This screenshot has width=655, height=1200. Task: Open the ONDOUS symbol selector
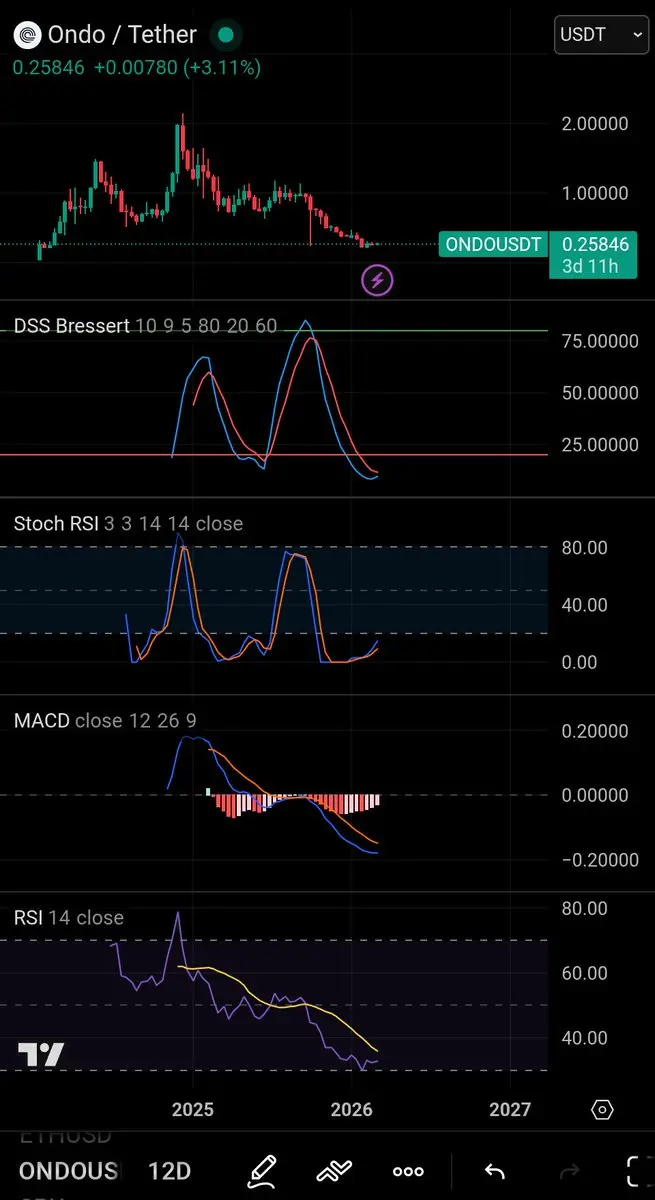tap(69, 1171)
